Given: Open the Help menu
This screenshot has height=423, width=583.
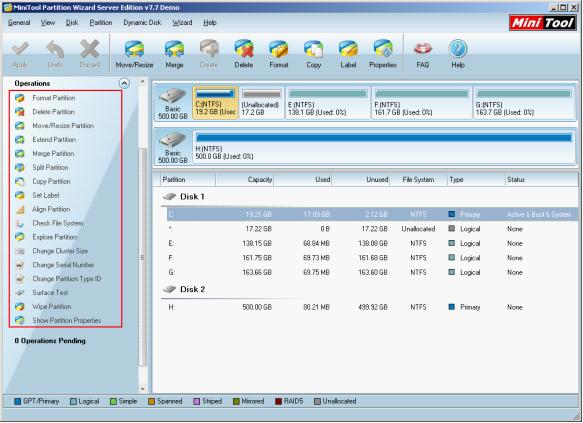Looking at the screenshot, I should click(x=210, y=23).
